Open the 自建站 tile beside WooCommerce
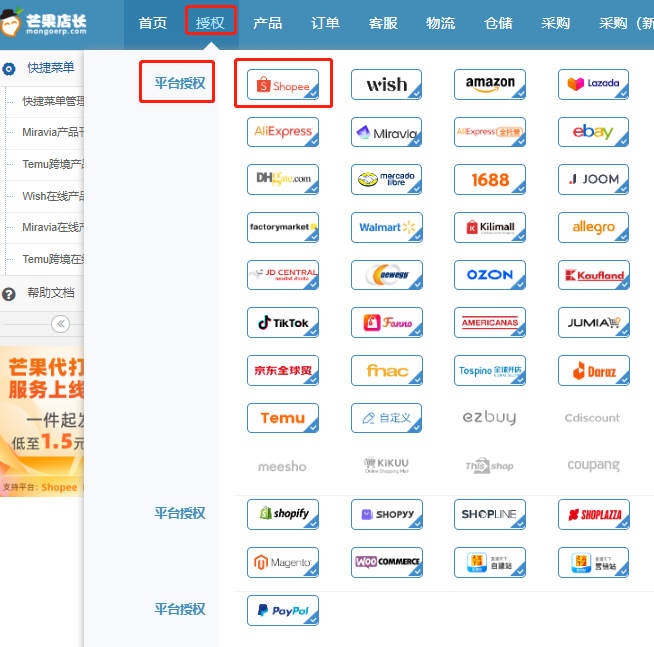Image resolution: width=654 pixels, height=647 pixels. [x=490, y=562]
